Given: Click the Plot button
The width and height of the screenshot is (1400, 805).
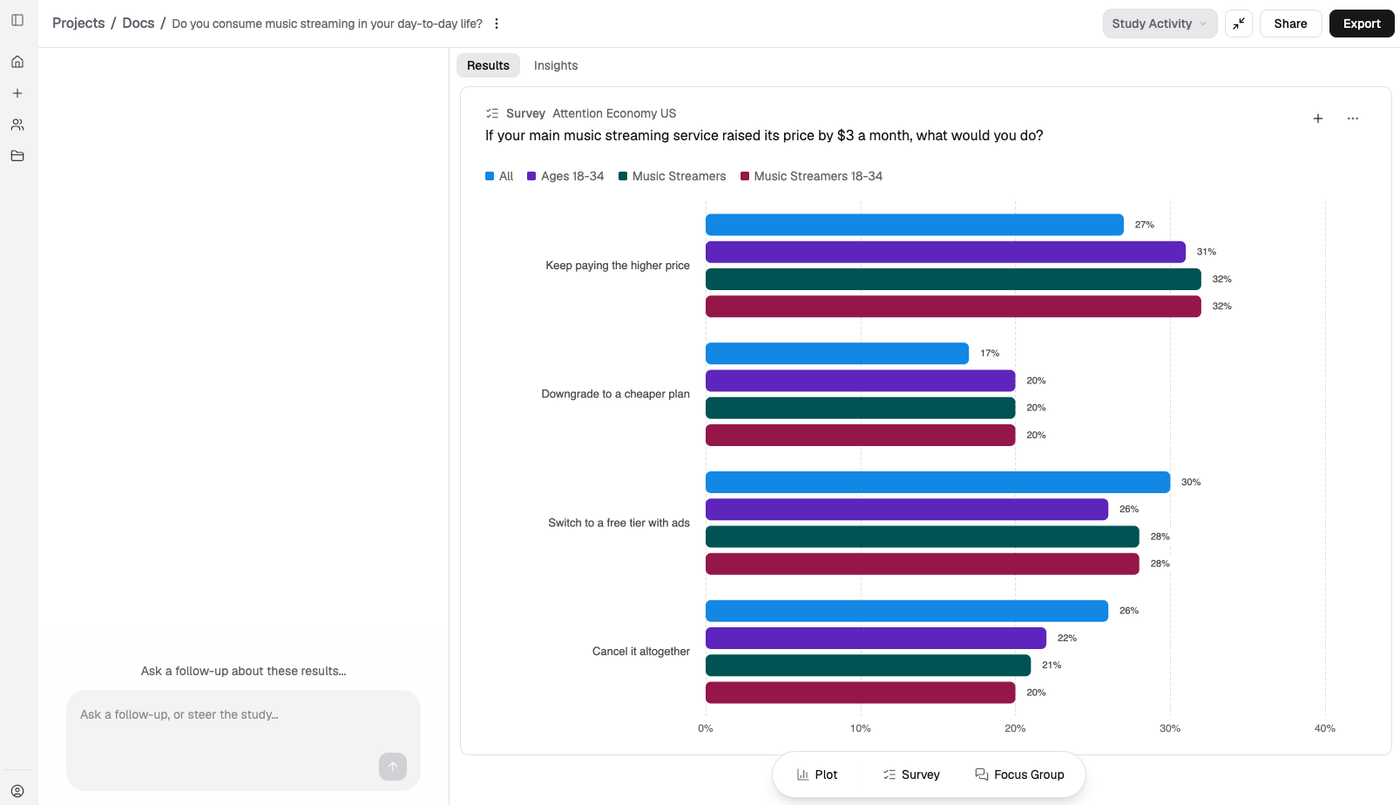Looking at the screenshot, I should tap(817, 775).
